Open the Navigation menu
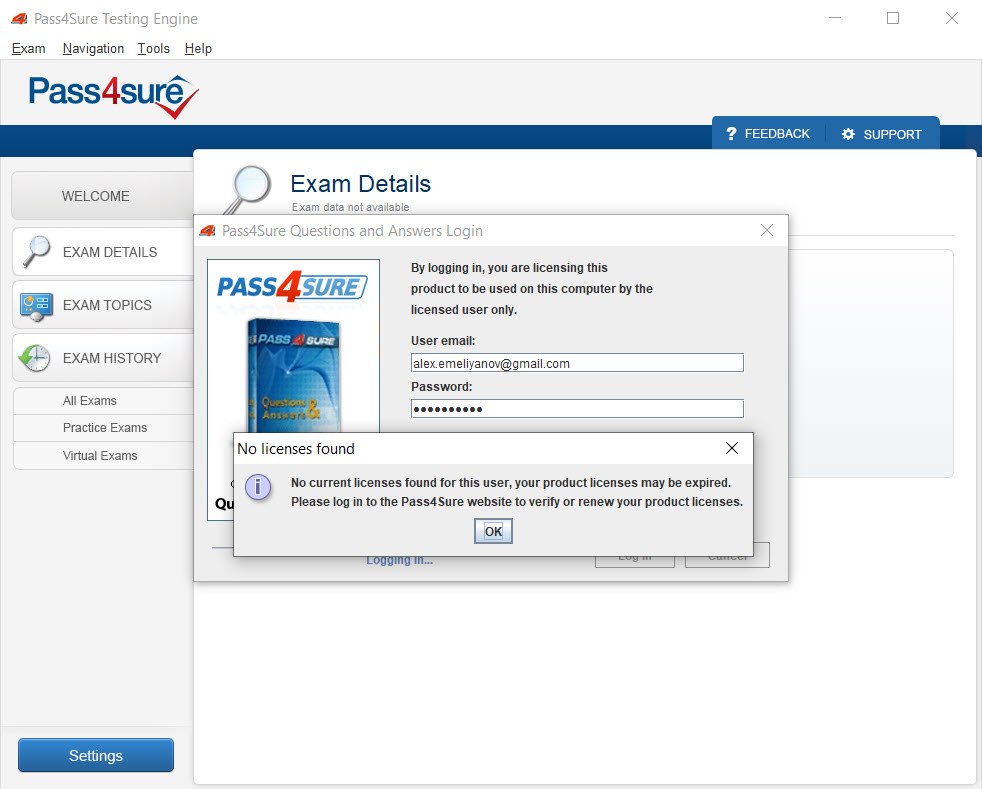The height and width of the screenshot is (789, 982). 93,48
